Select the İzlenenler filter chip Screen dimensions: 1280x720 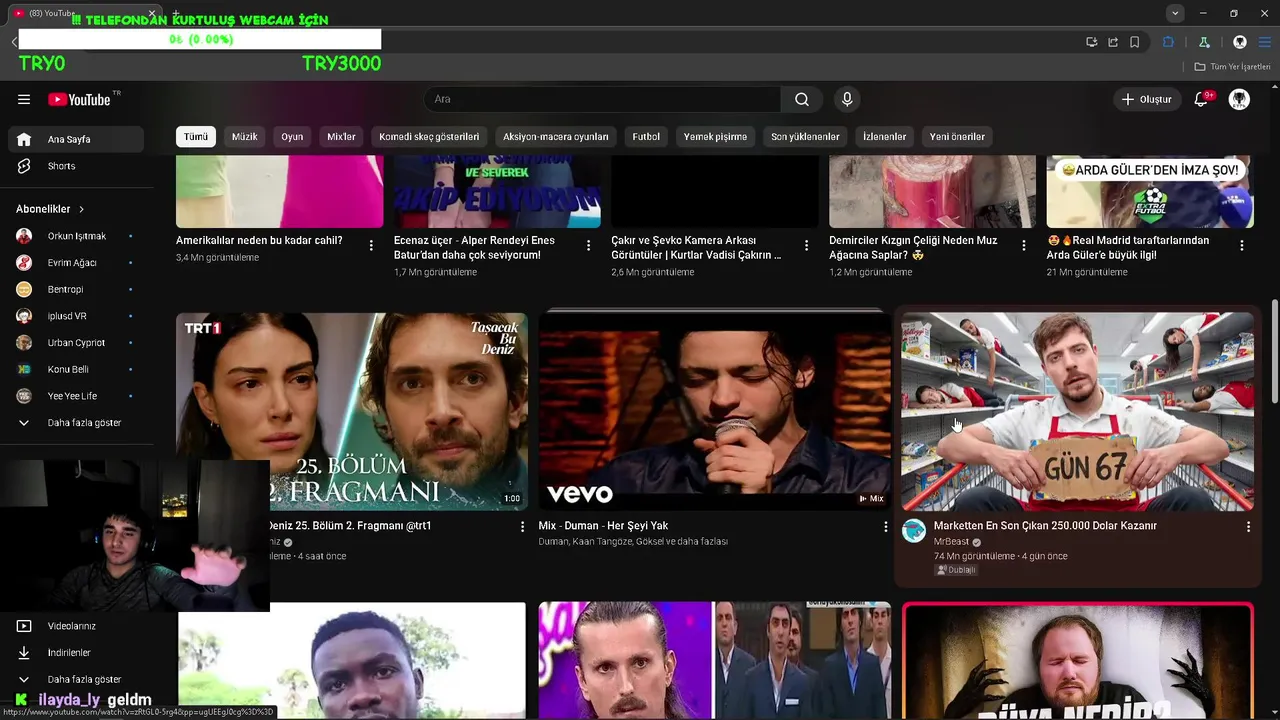885,136
